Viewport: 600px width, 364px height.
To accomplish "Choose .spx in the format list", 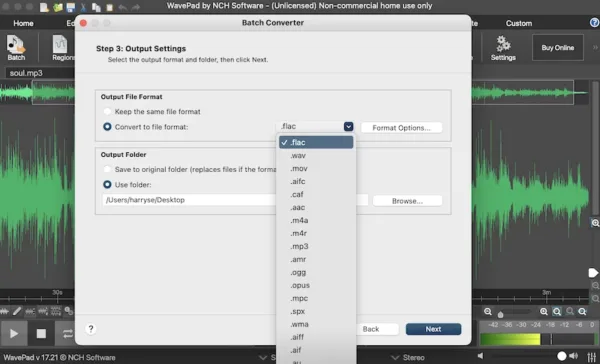I will click(x=316, y=312).
